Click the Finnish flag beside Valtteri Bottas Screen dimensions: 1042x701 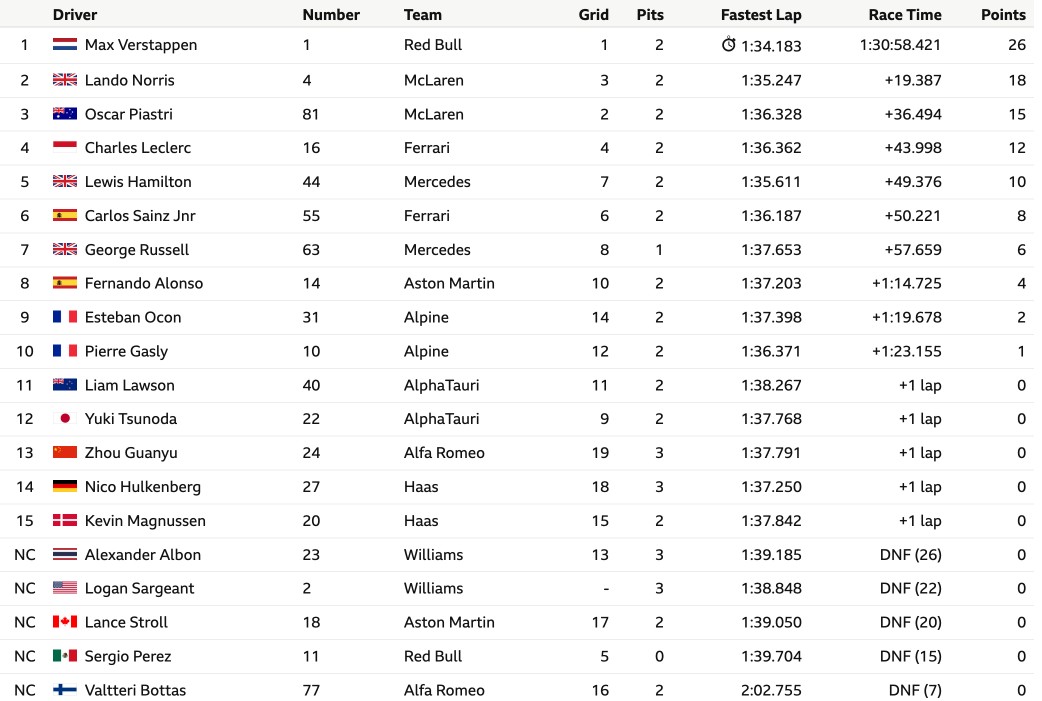[64, 690]
